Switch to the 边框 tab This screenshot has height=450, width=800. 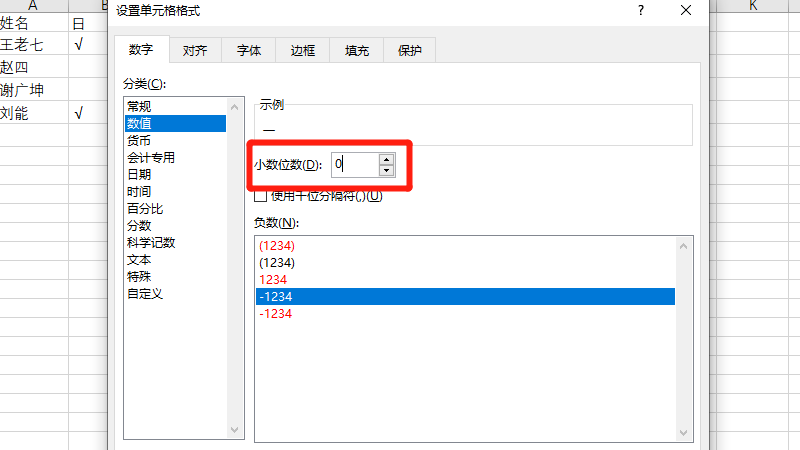(x=303, y=50)
